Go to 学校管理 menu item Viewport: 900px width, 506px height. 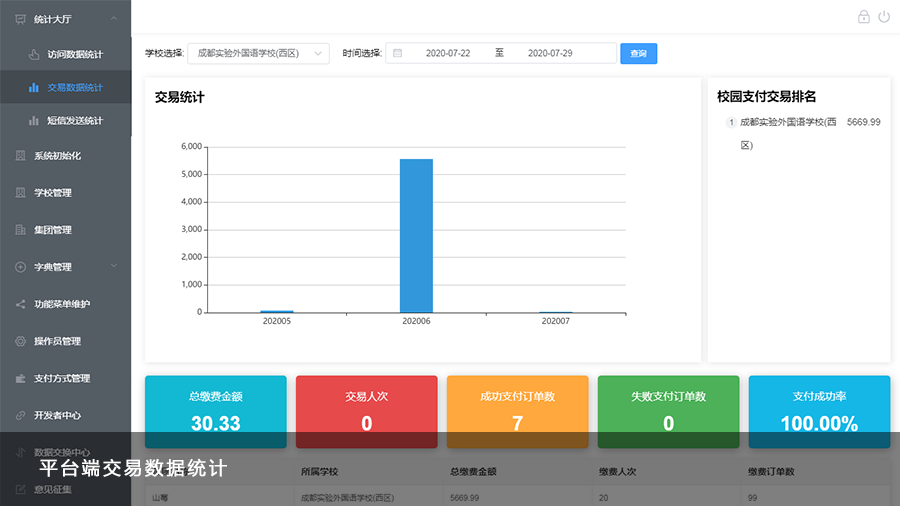coord(66,193)
